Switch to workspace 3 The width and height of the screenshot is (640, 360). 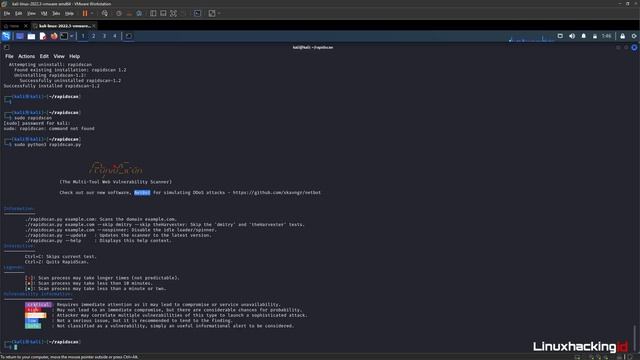point(104,36)
